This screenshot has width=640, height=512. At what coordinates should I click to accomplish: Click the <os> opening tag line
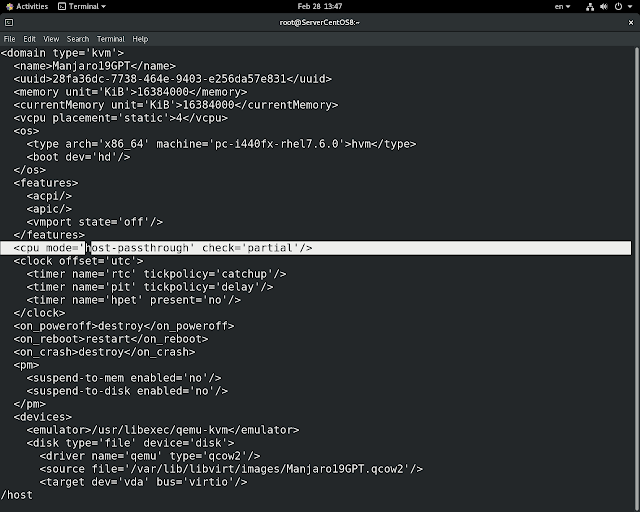click(x=26, y=131)
